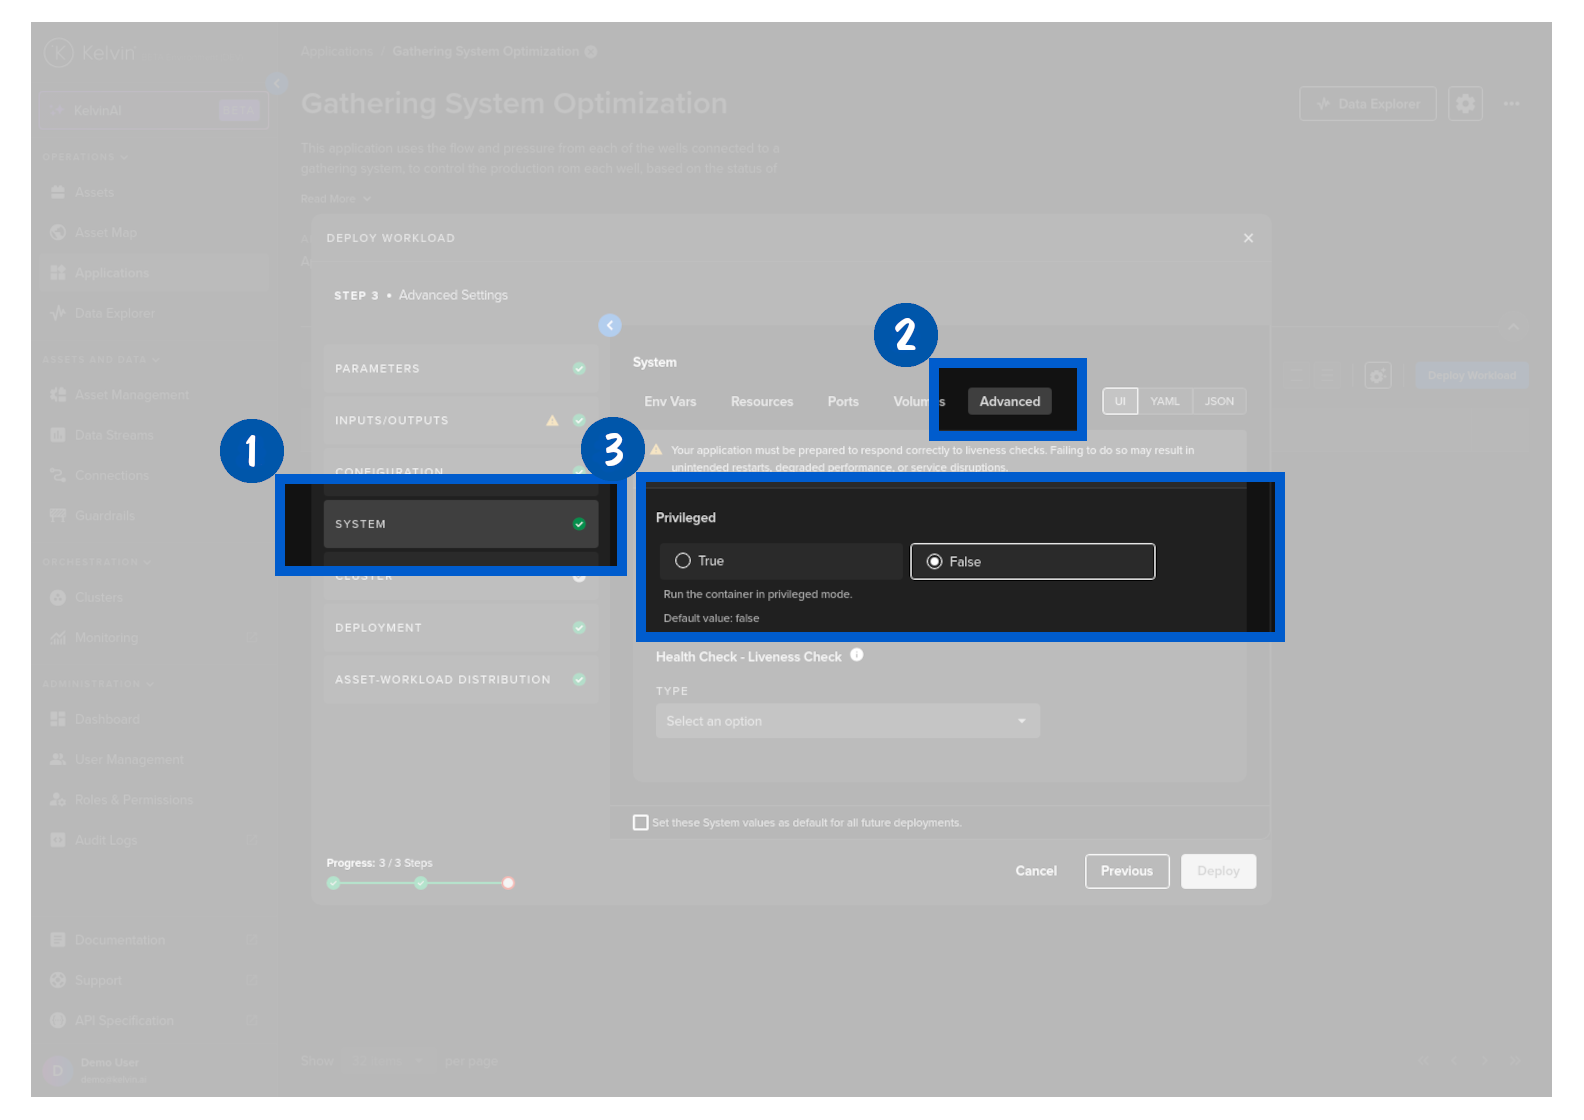Close the Deploy Workload dialog
Screen dimensions: 1584x1120
(x=1248, y=238)
